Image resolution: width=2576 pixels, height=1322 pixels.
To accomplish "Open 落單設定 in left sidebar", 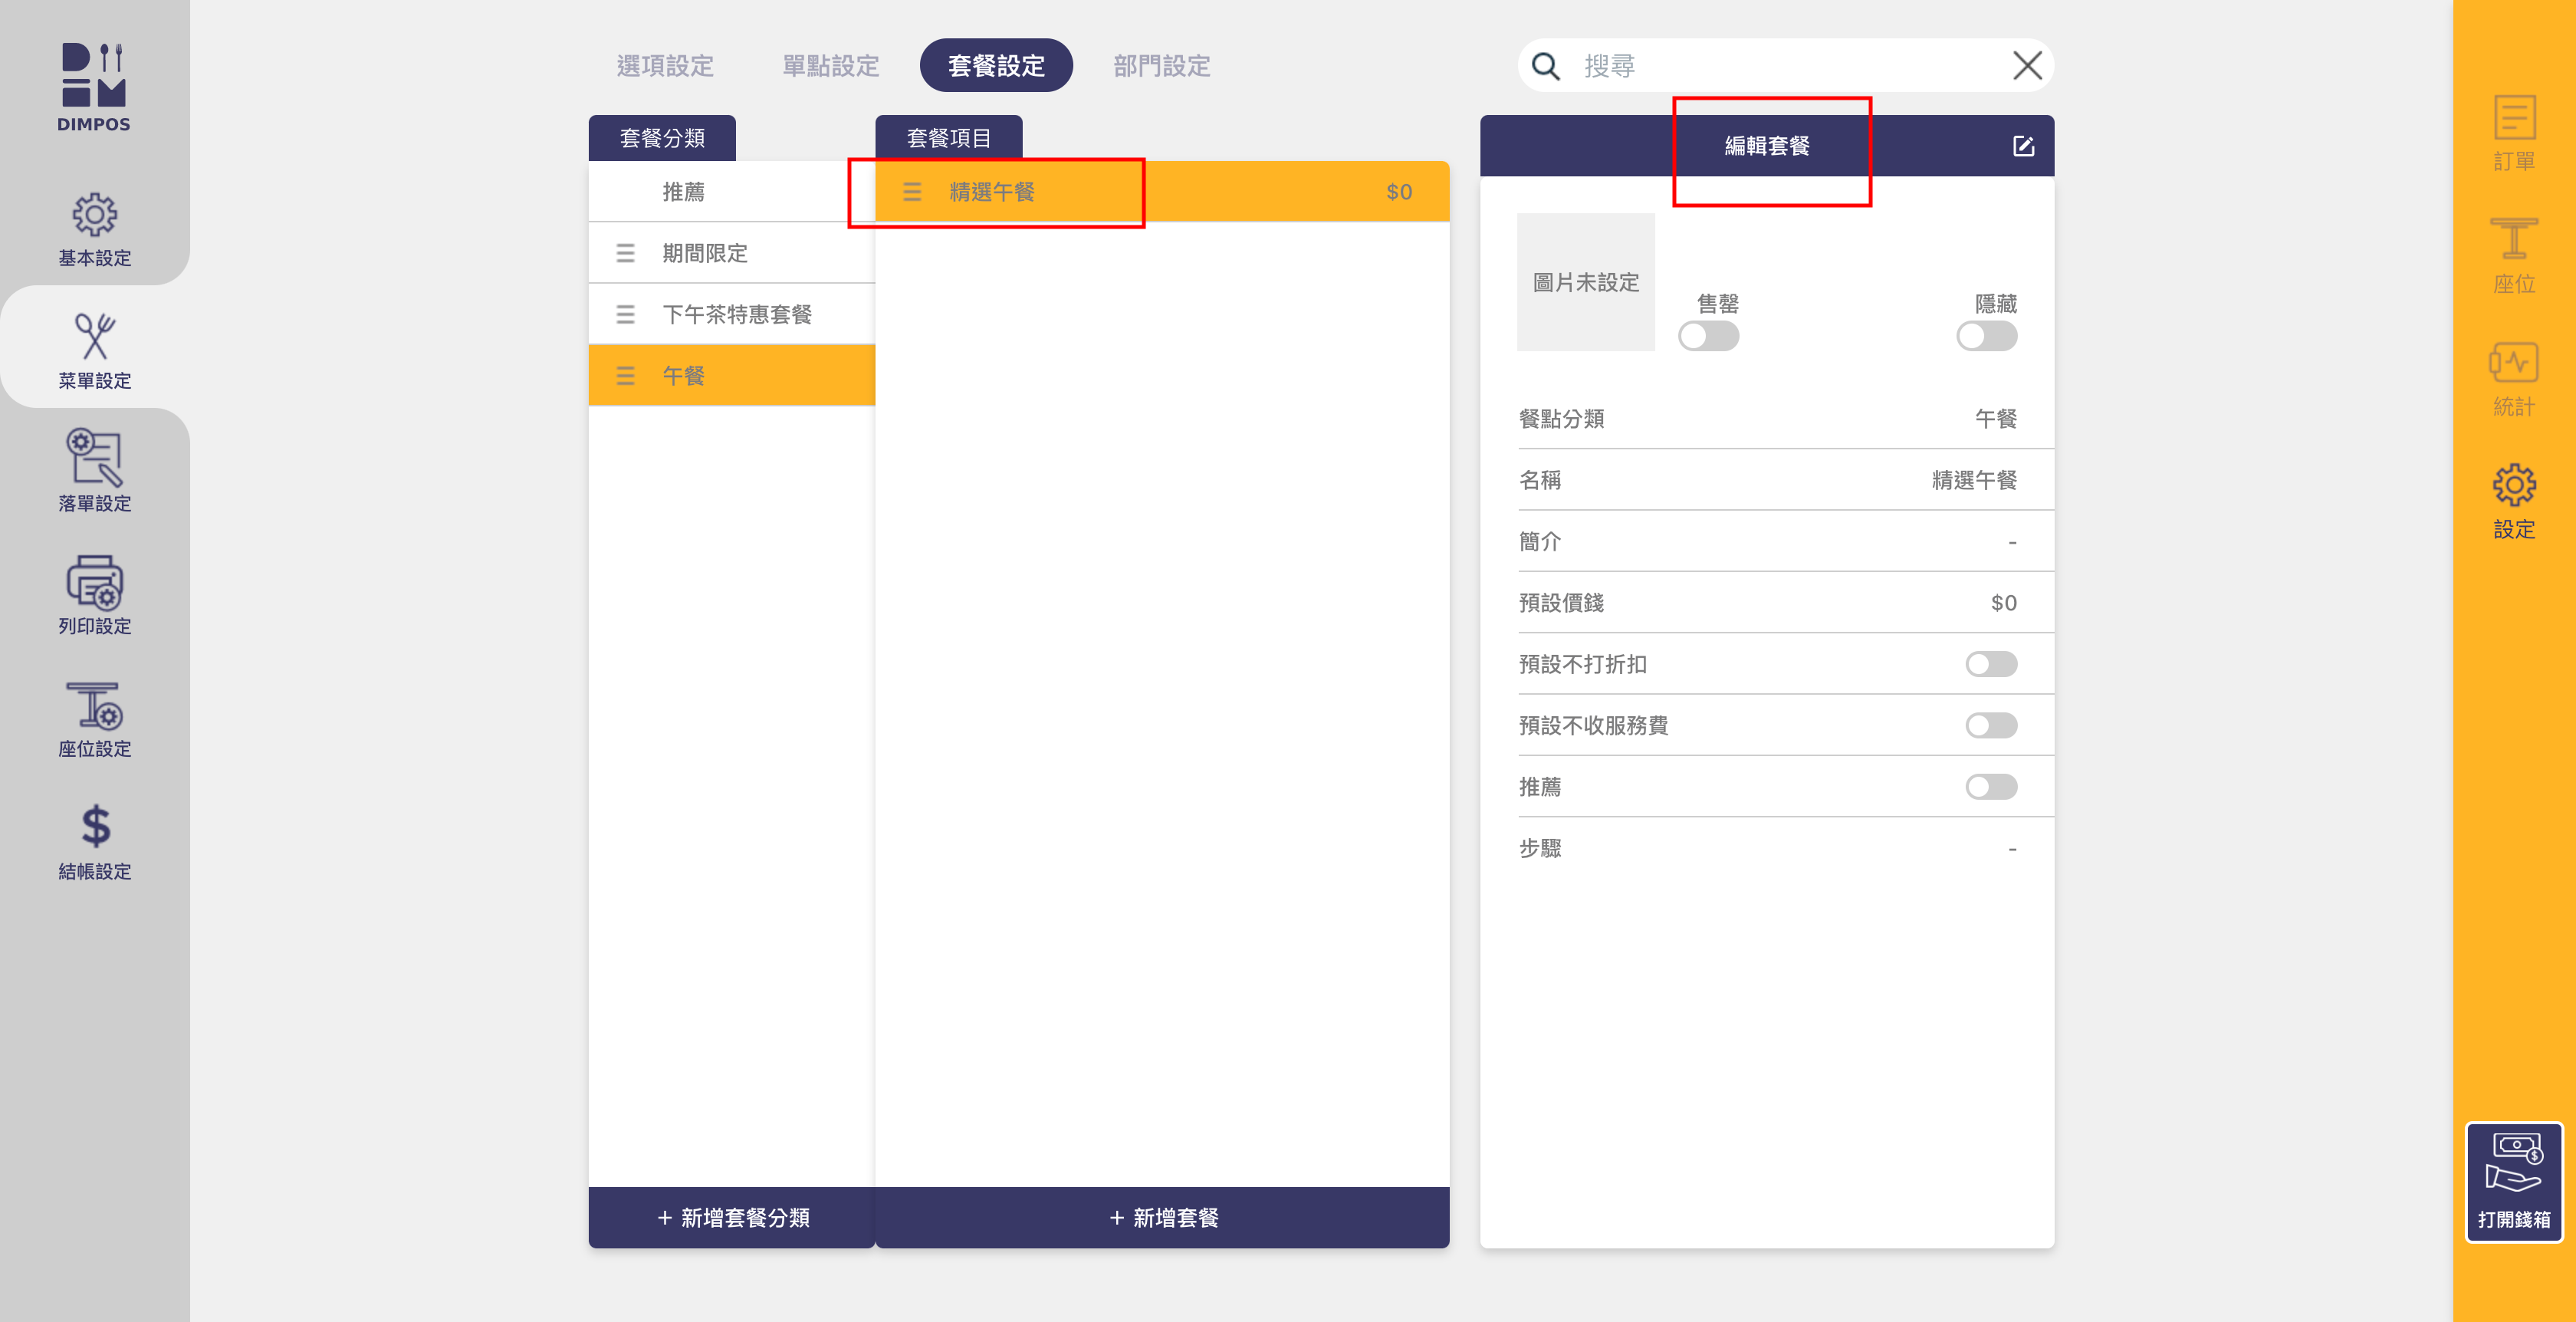I will (94, 470).
